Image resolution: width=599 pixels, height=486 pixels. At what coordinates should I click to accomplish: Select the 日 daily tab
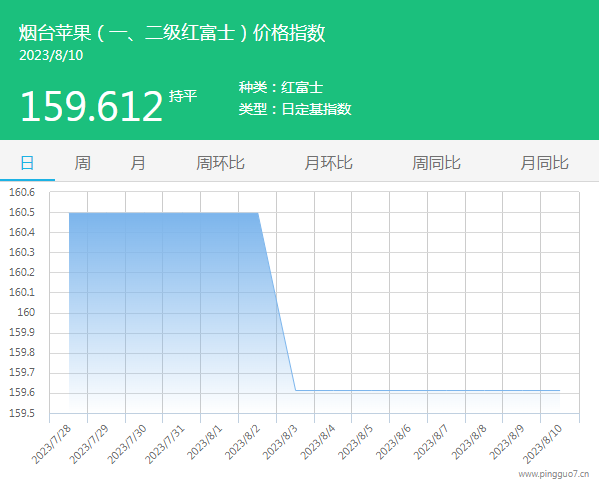coord(27,163)
